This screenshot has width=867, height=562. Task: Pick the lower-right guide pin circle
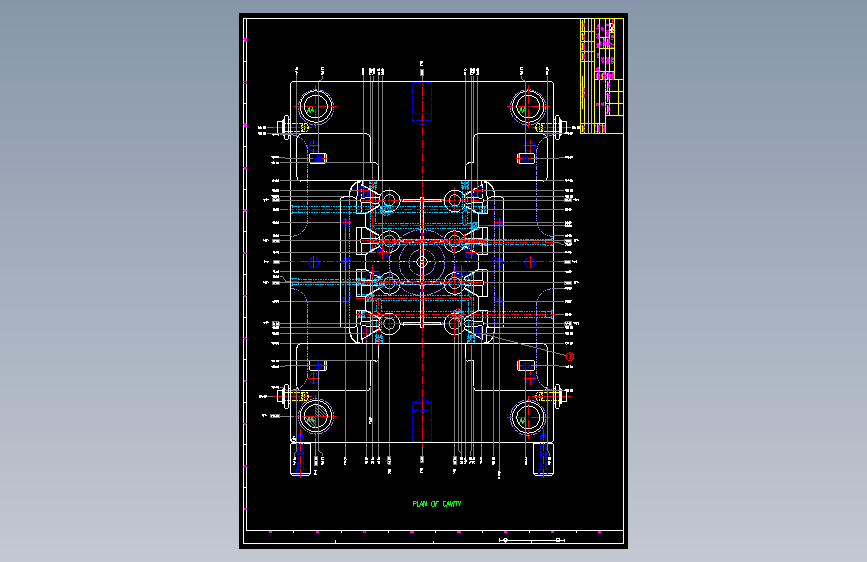(527, 417)
